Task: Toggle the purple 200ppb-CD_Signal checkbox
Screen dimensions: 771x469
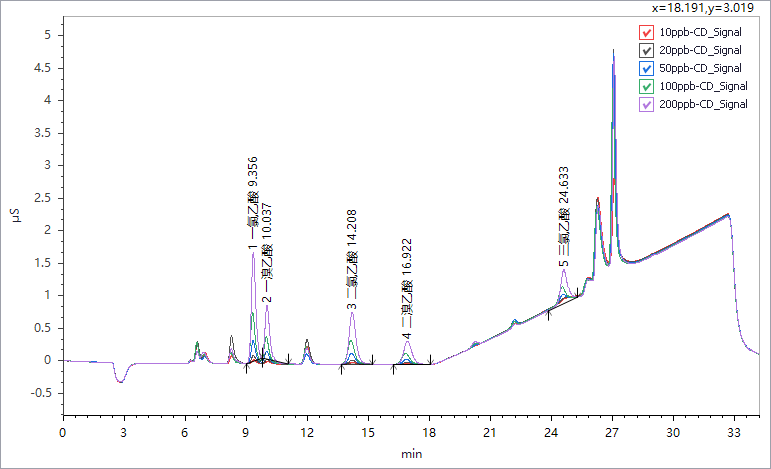Action: tap(646, 104)
